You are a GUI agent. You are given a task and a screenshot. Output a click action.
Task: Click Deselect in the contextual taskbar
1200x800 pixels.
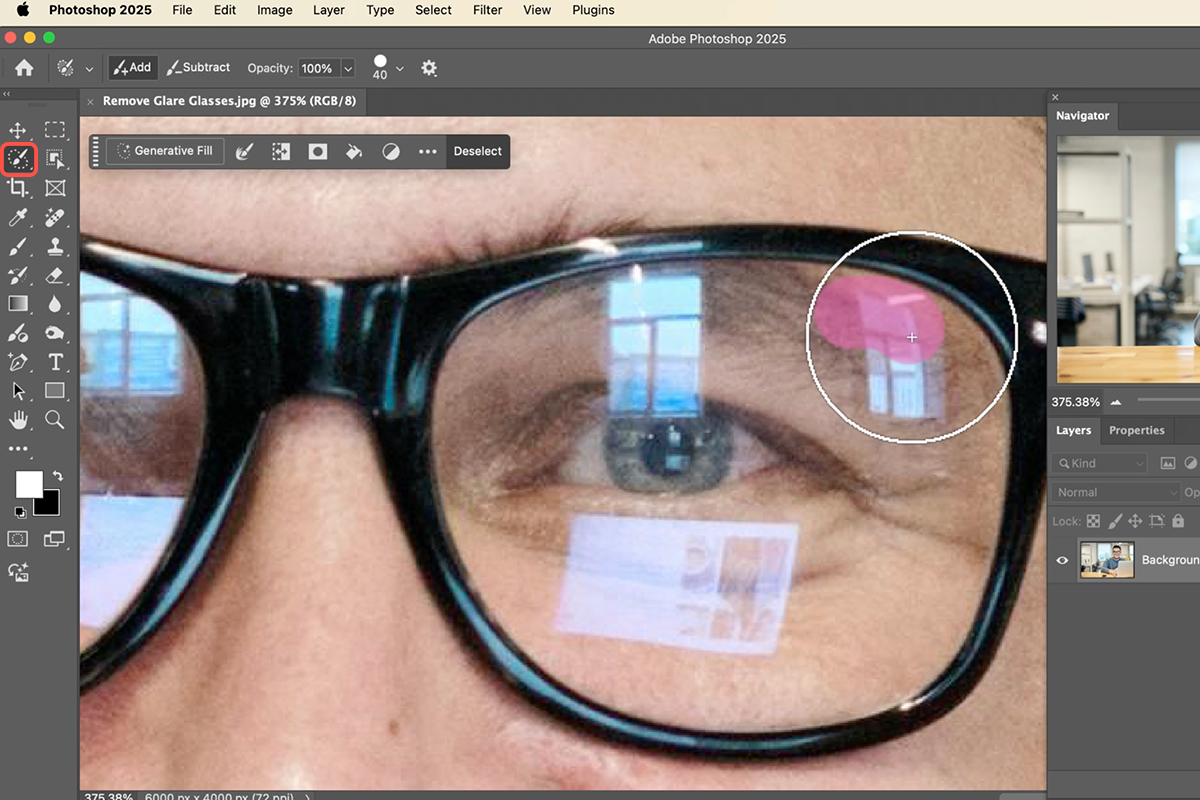477,151
